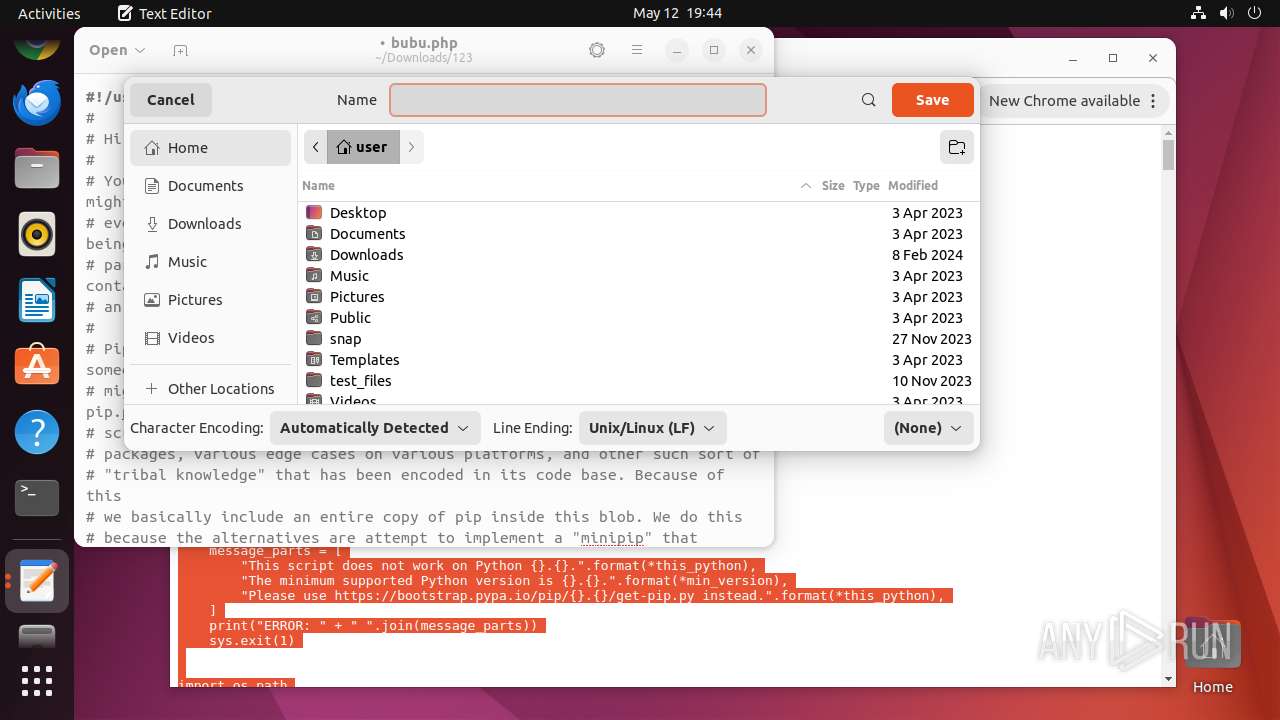This screenshot has width=1280, height=720.
Task: Sort files by Type column header
Action: (866, 186)
